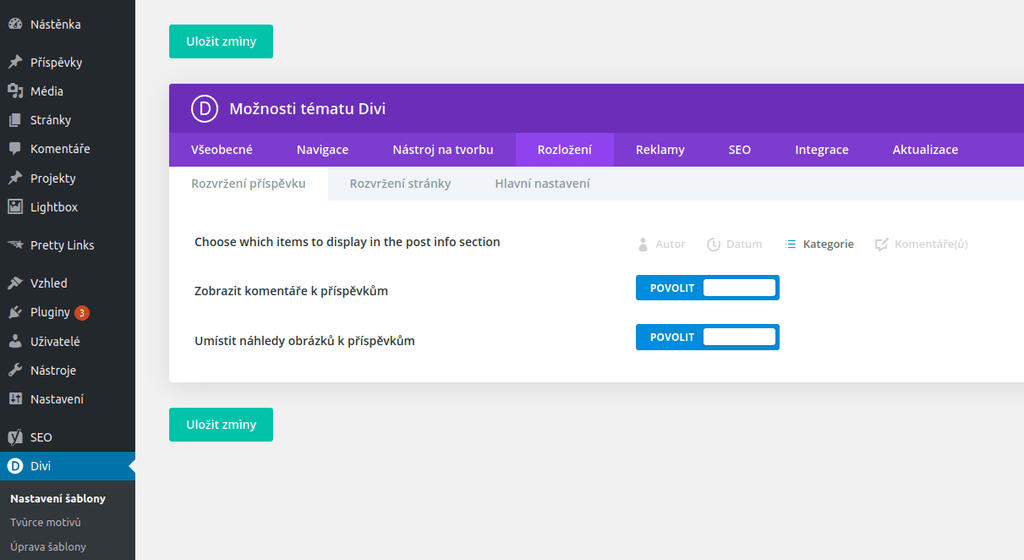Click the Divi logo in panel header
Image resolution: width=1024 pixels, height=560 pixels.
click(x=204, y=108)
